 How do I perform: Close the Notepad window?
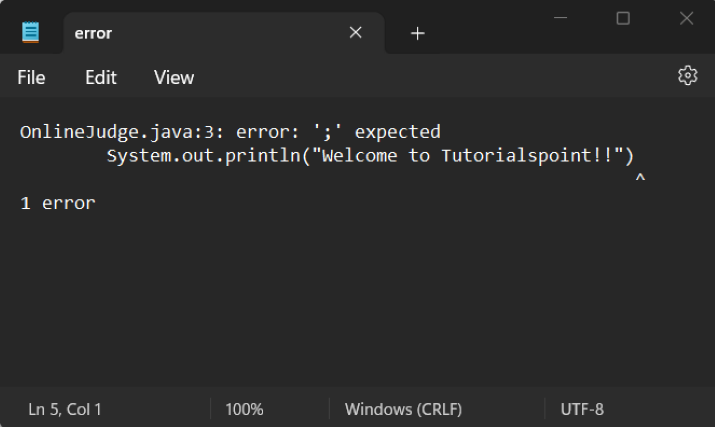pyautogui.click(x=687, y=19)
